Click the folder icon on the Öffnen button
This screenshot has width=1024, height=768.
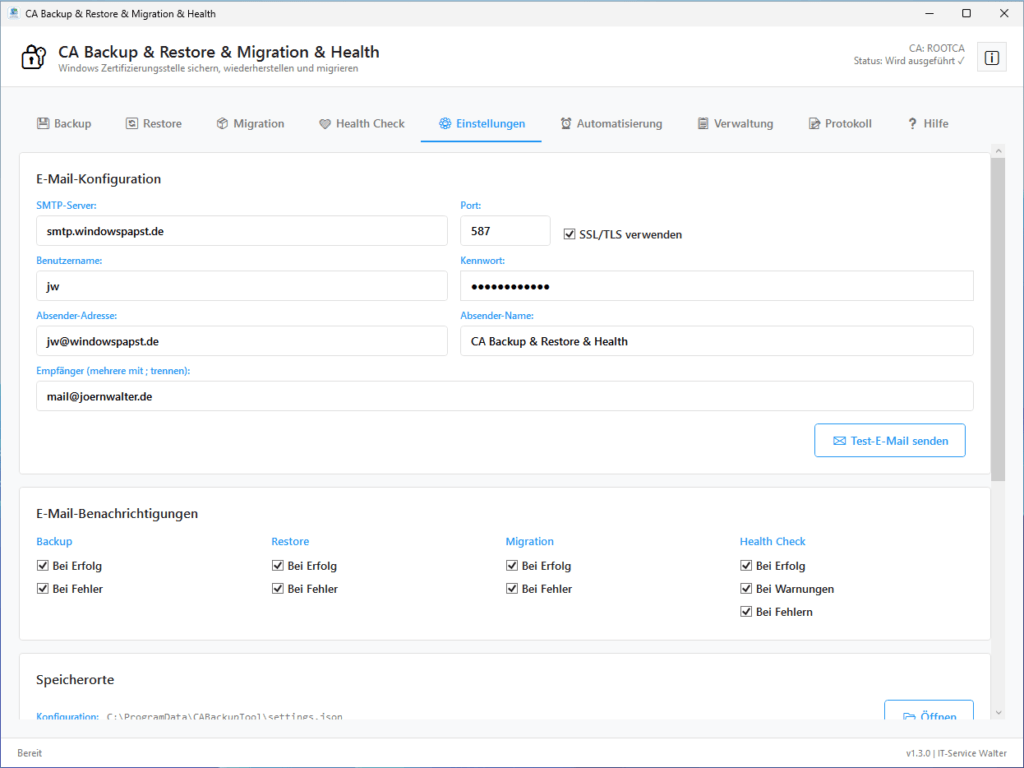tap(910, 713)
